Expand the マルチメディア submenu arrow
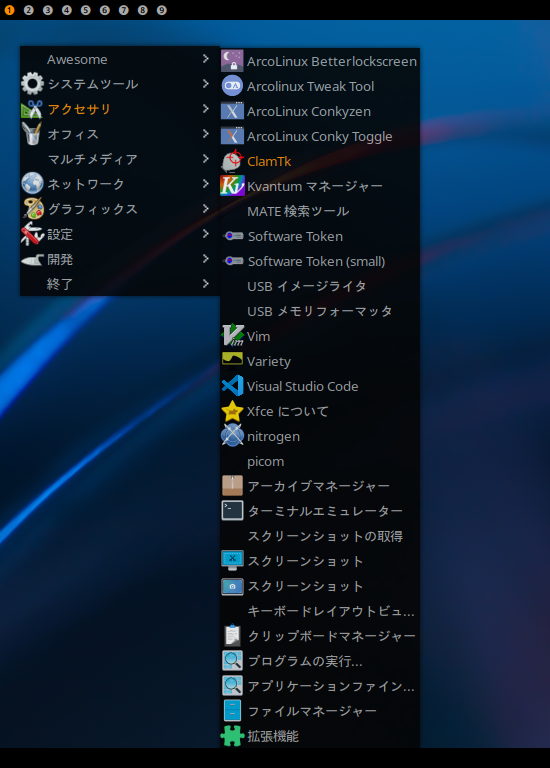The image size is (550, 768). (206, 159)
